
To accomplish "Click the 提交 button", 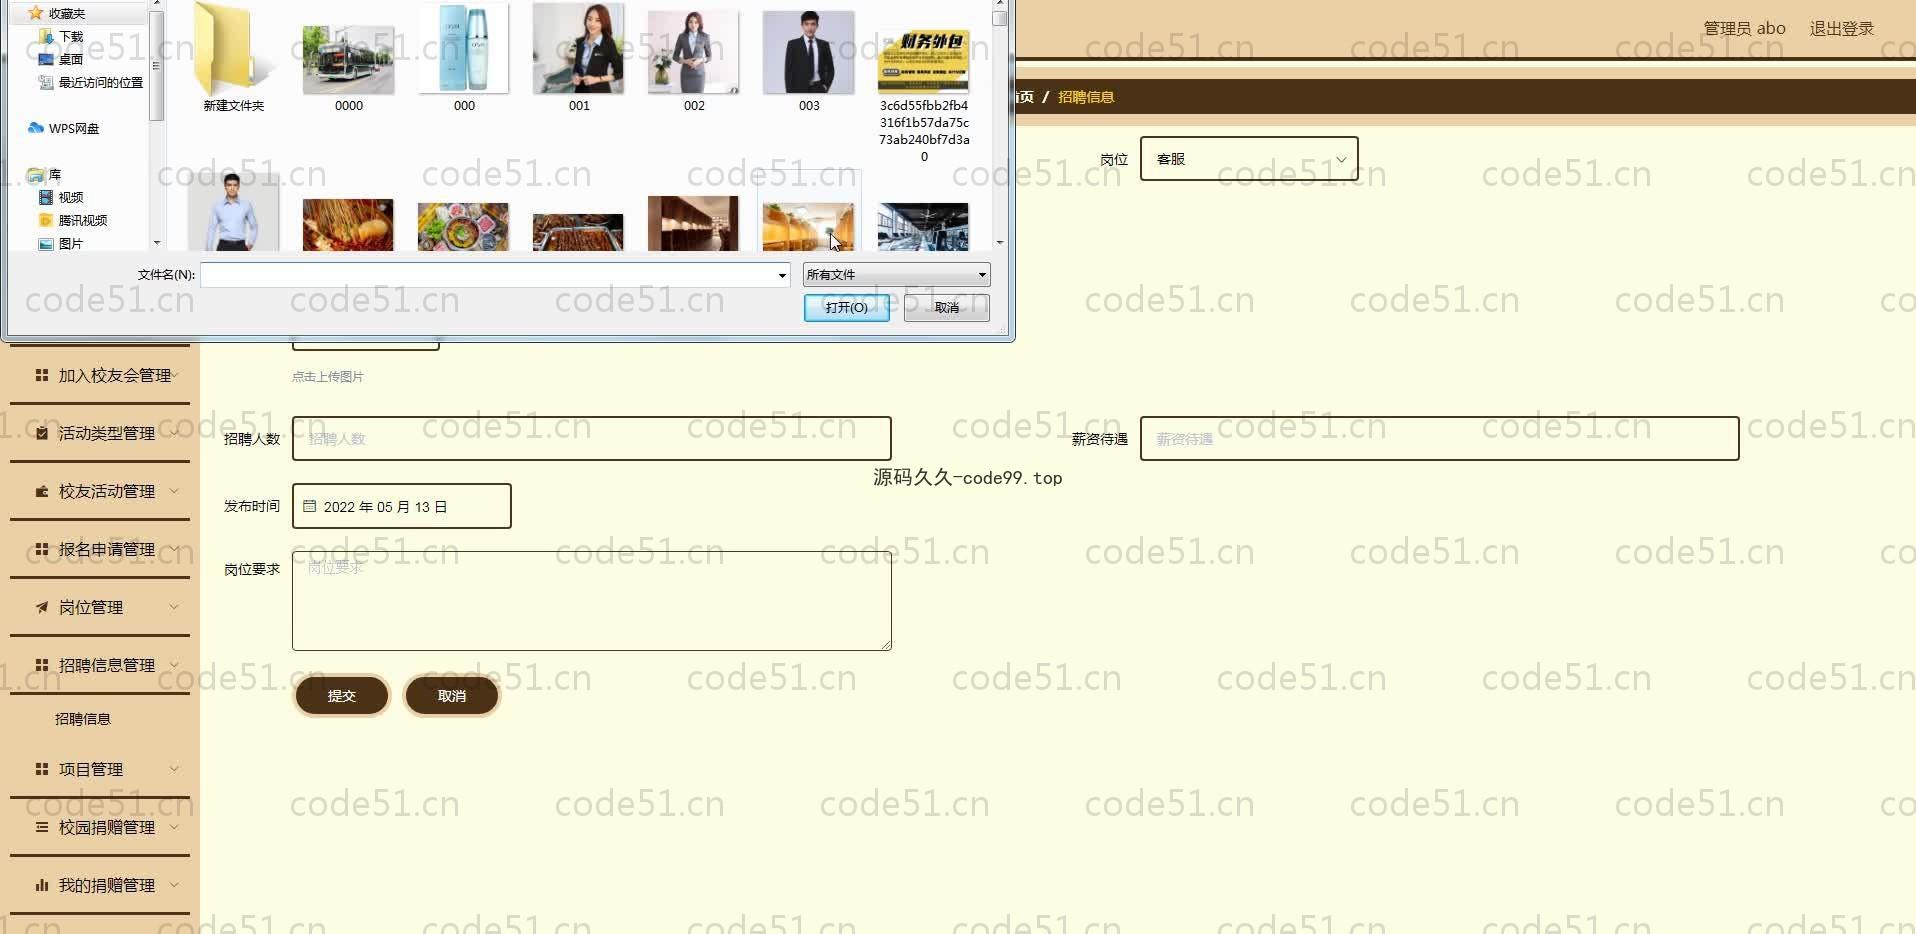I will 341,695.
